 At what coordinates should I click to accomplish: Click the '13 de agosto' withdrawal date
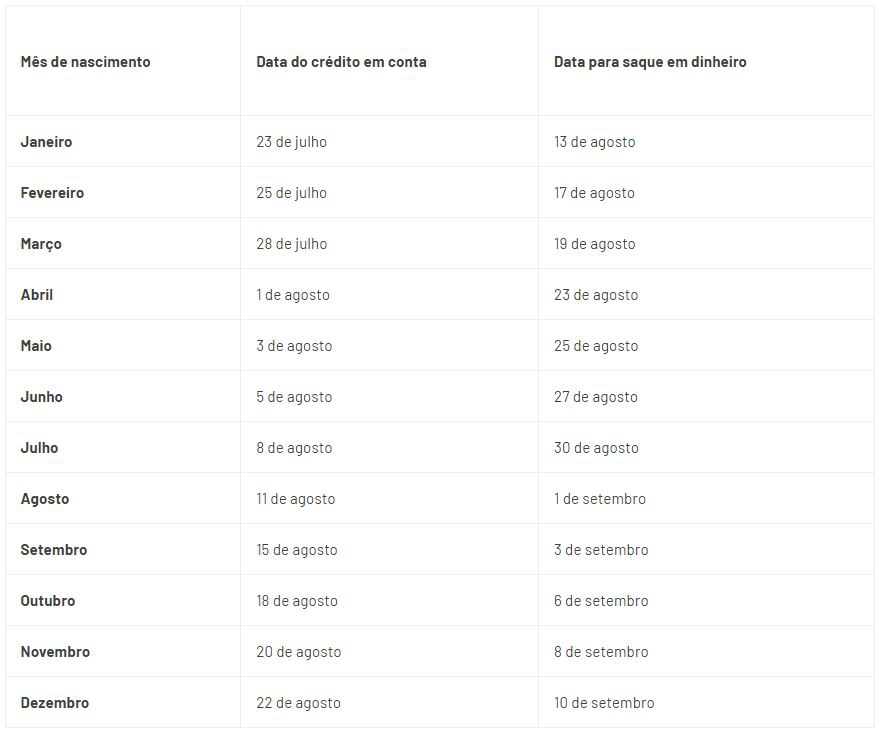(595, 142)
